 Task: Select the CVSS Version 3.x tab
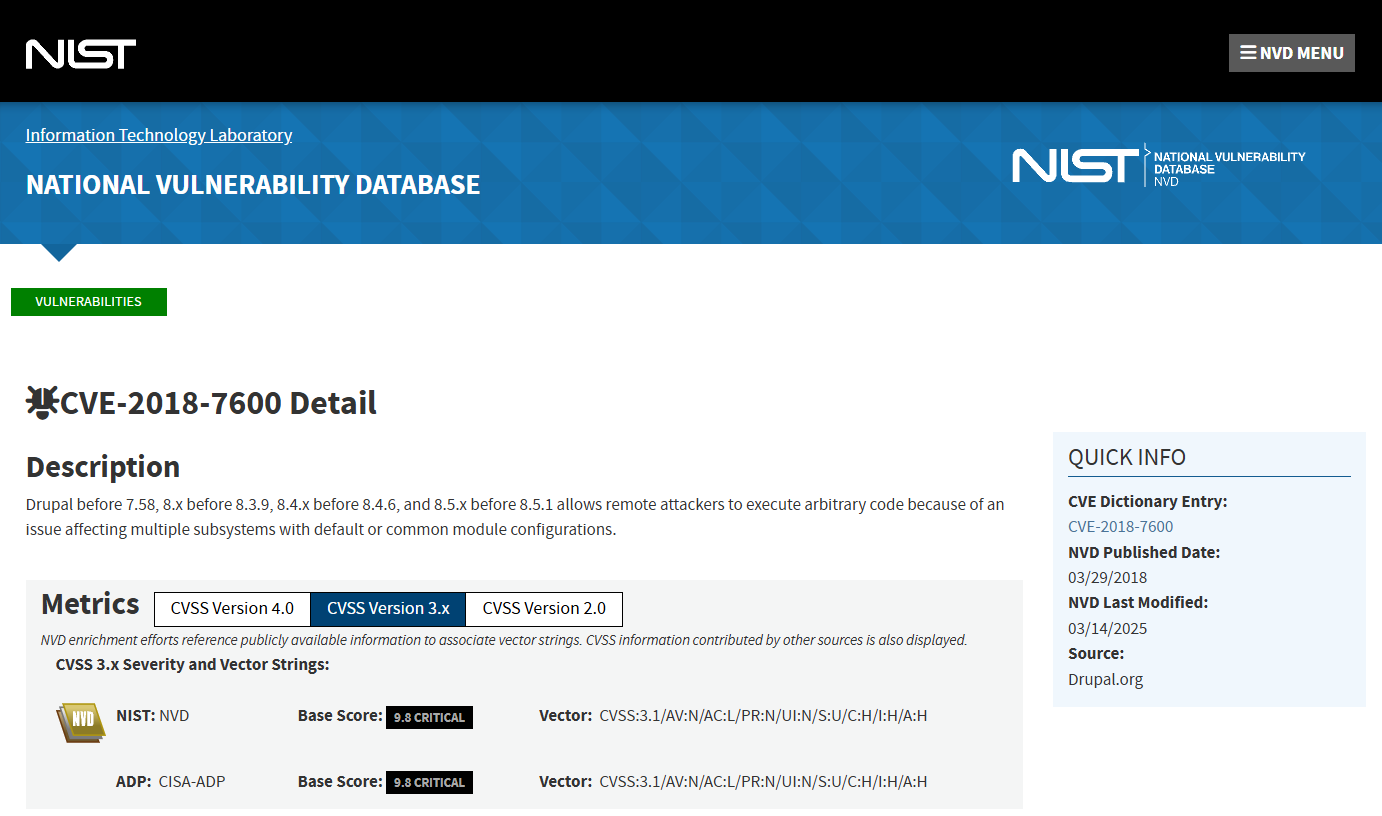[x=388, y=609]
